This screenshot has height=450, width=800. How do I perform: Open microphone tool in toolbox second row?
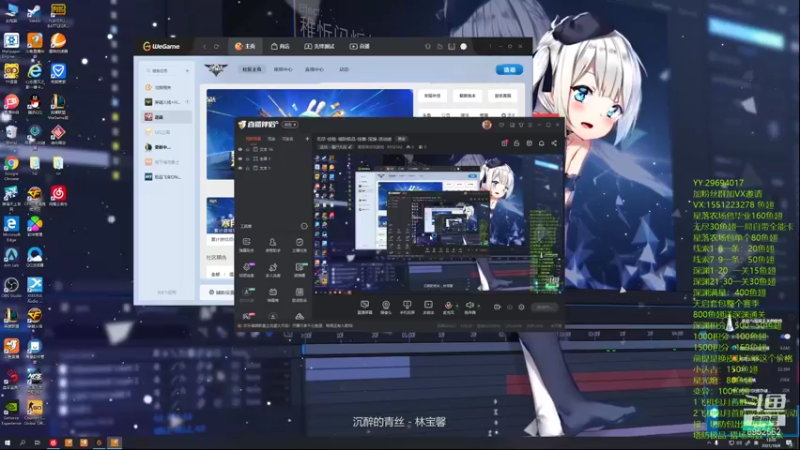click(246, 269)
